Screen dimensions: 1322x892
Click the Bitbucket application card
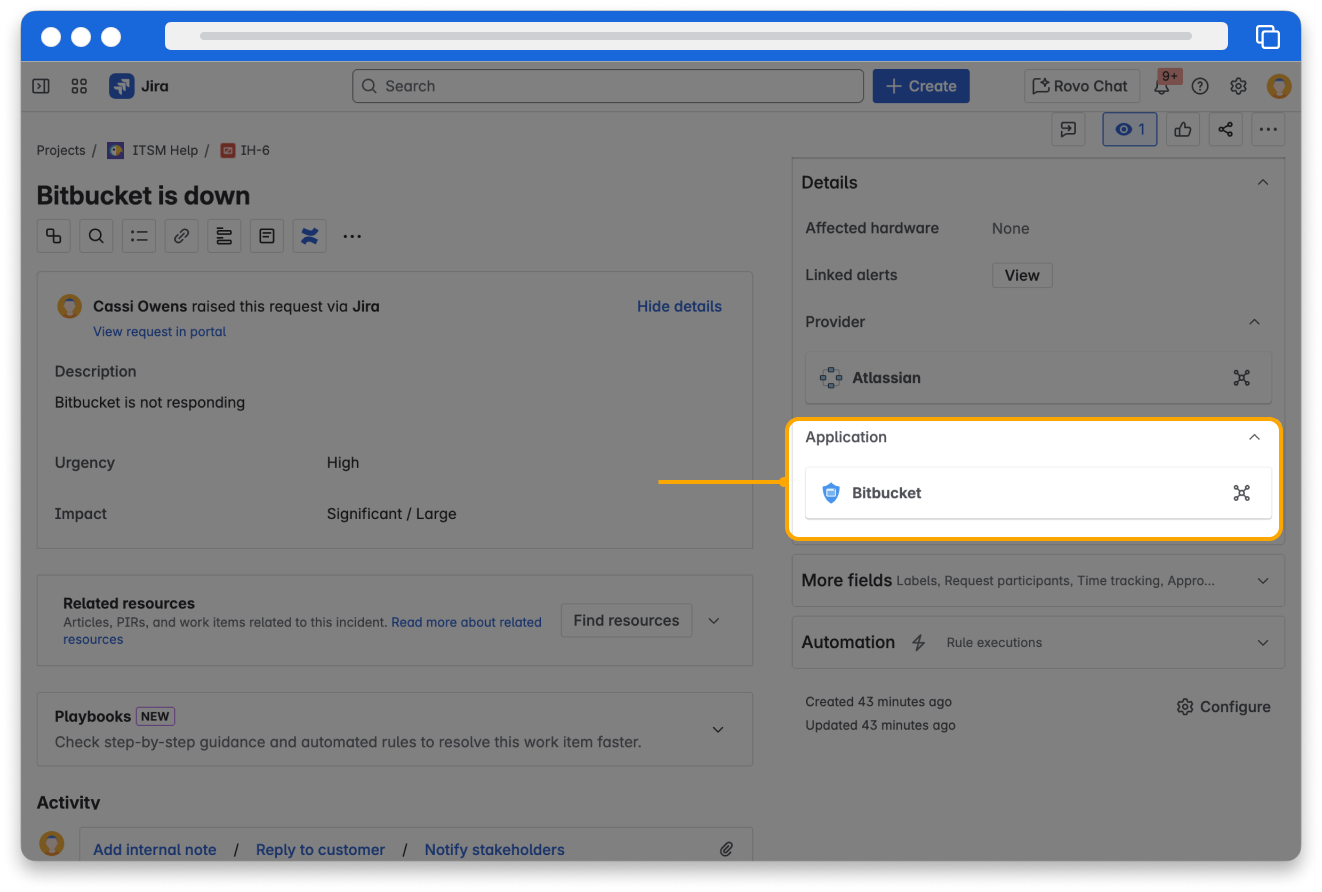(1038, 493)
